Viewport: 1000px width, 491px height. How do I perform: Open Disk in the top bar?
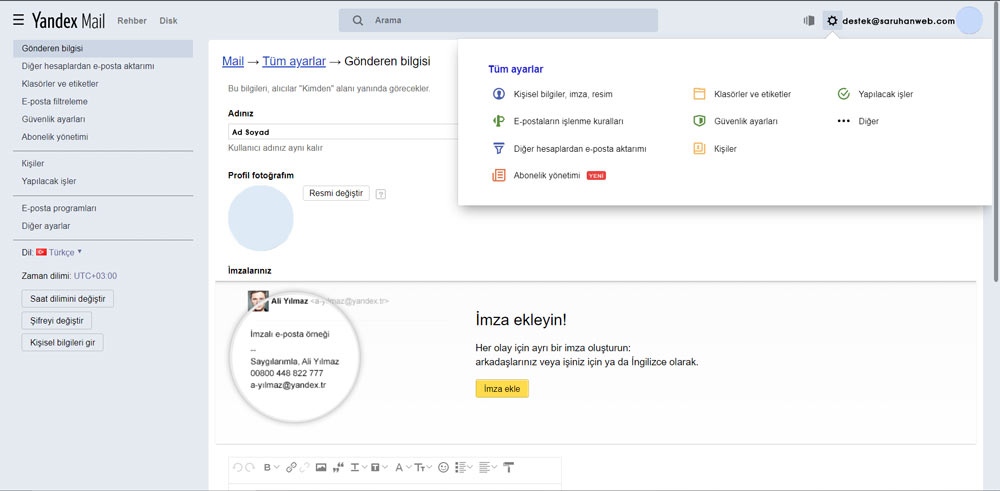coord(168,20)
